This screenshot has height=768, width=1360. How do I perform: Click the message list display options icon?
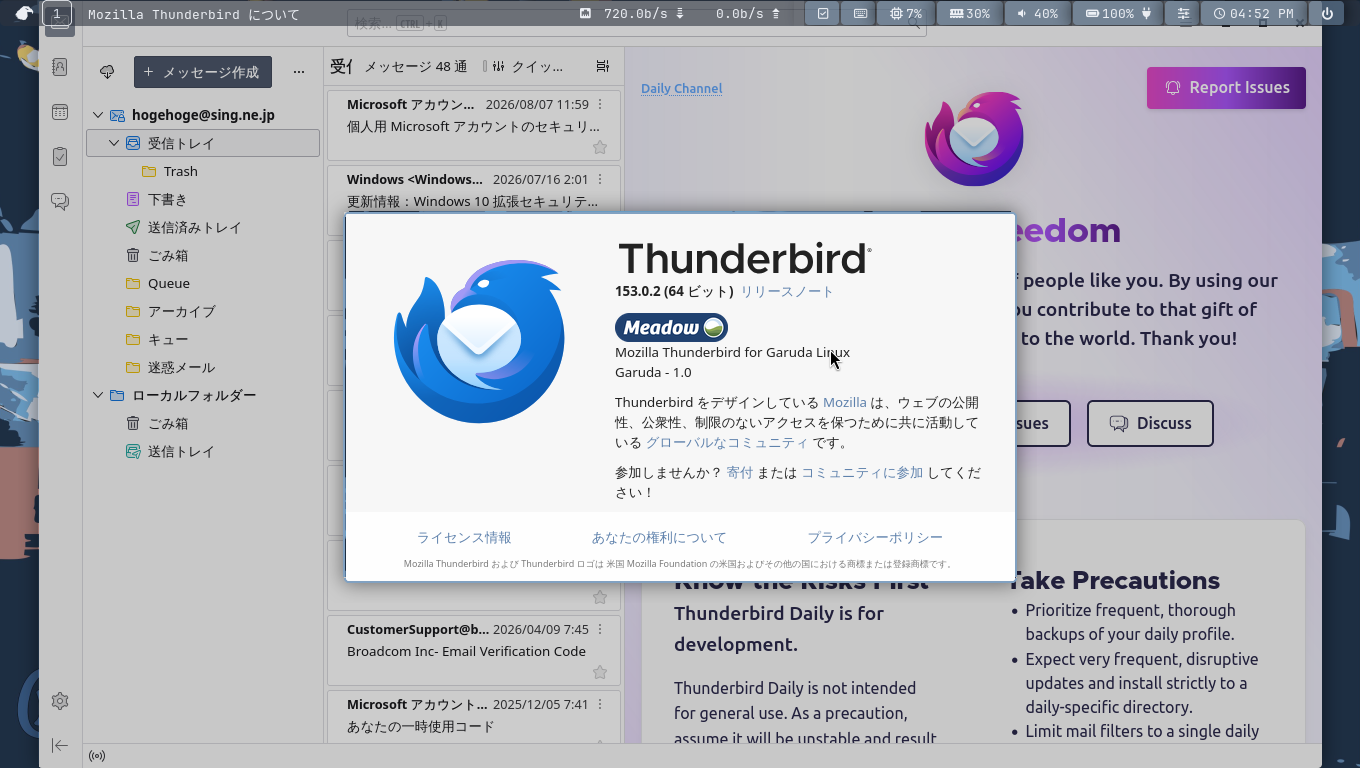coord(602,66)
